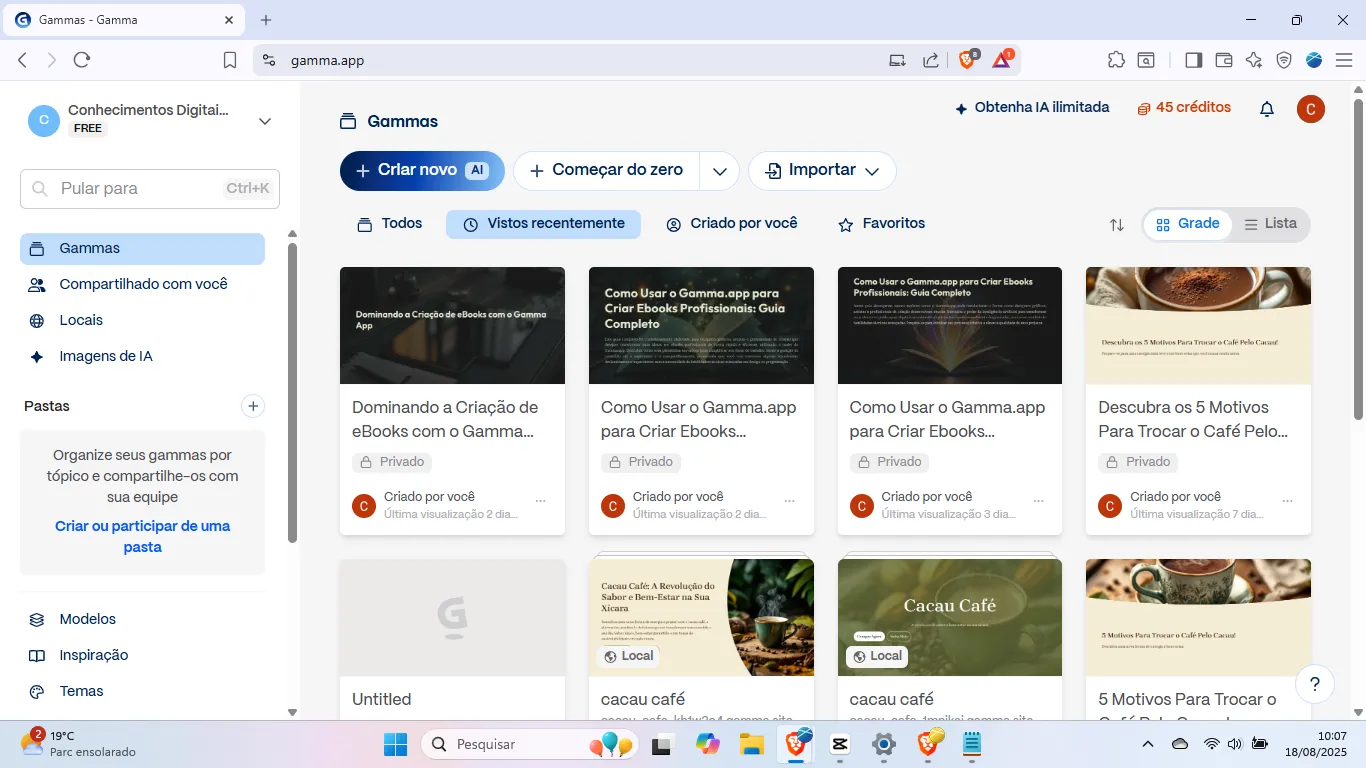Open Imagens de IA in the sidebar

[142, 356]
